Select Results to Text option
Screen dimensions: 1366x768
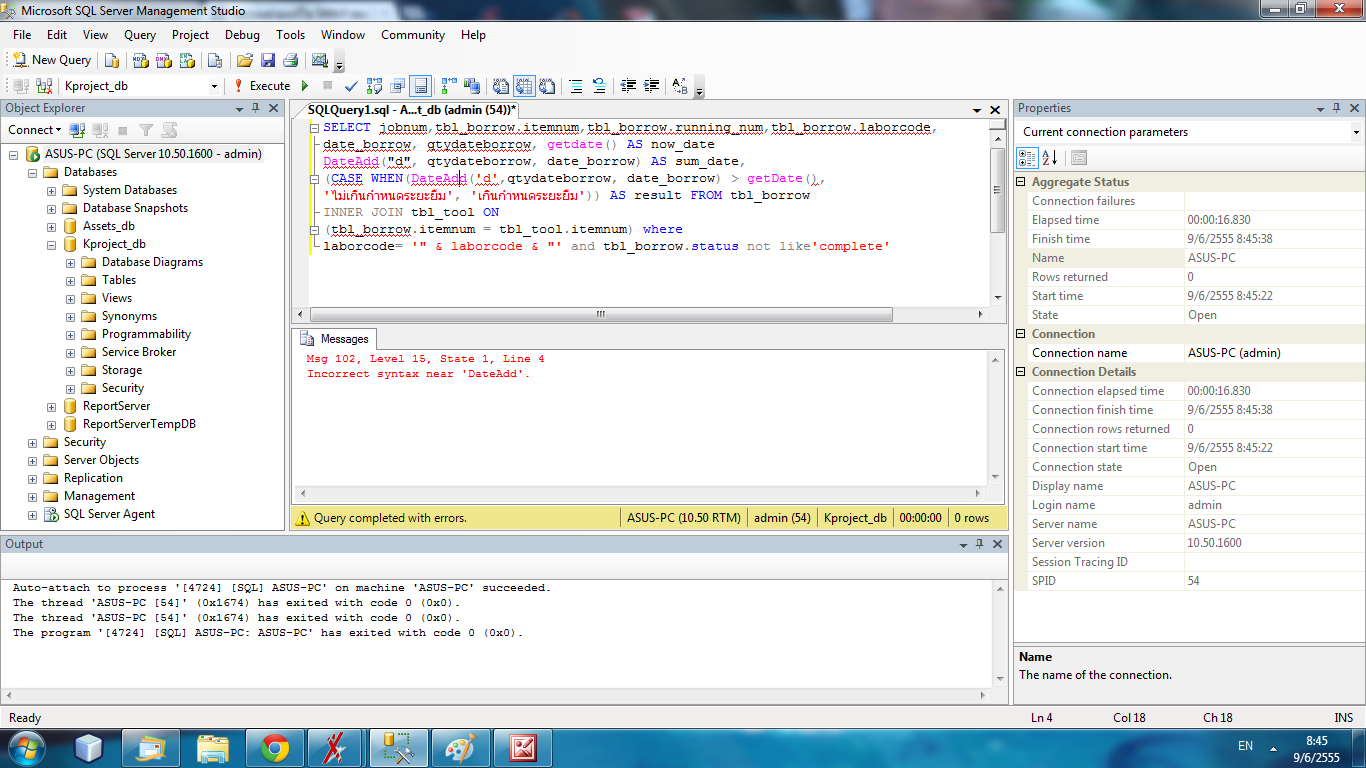(501, 86)
